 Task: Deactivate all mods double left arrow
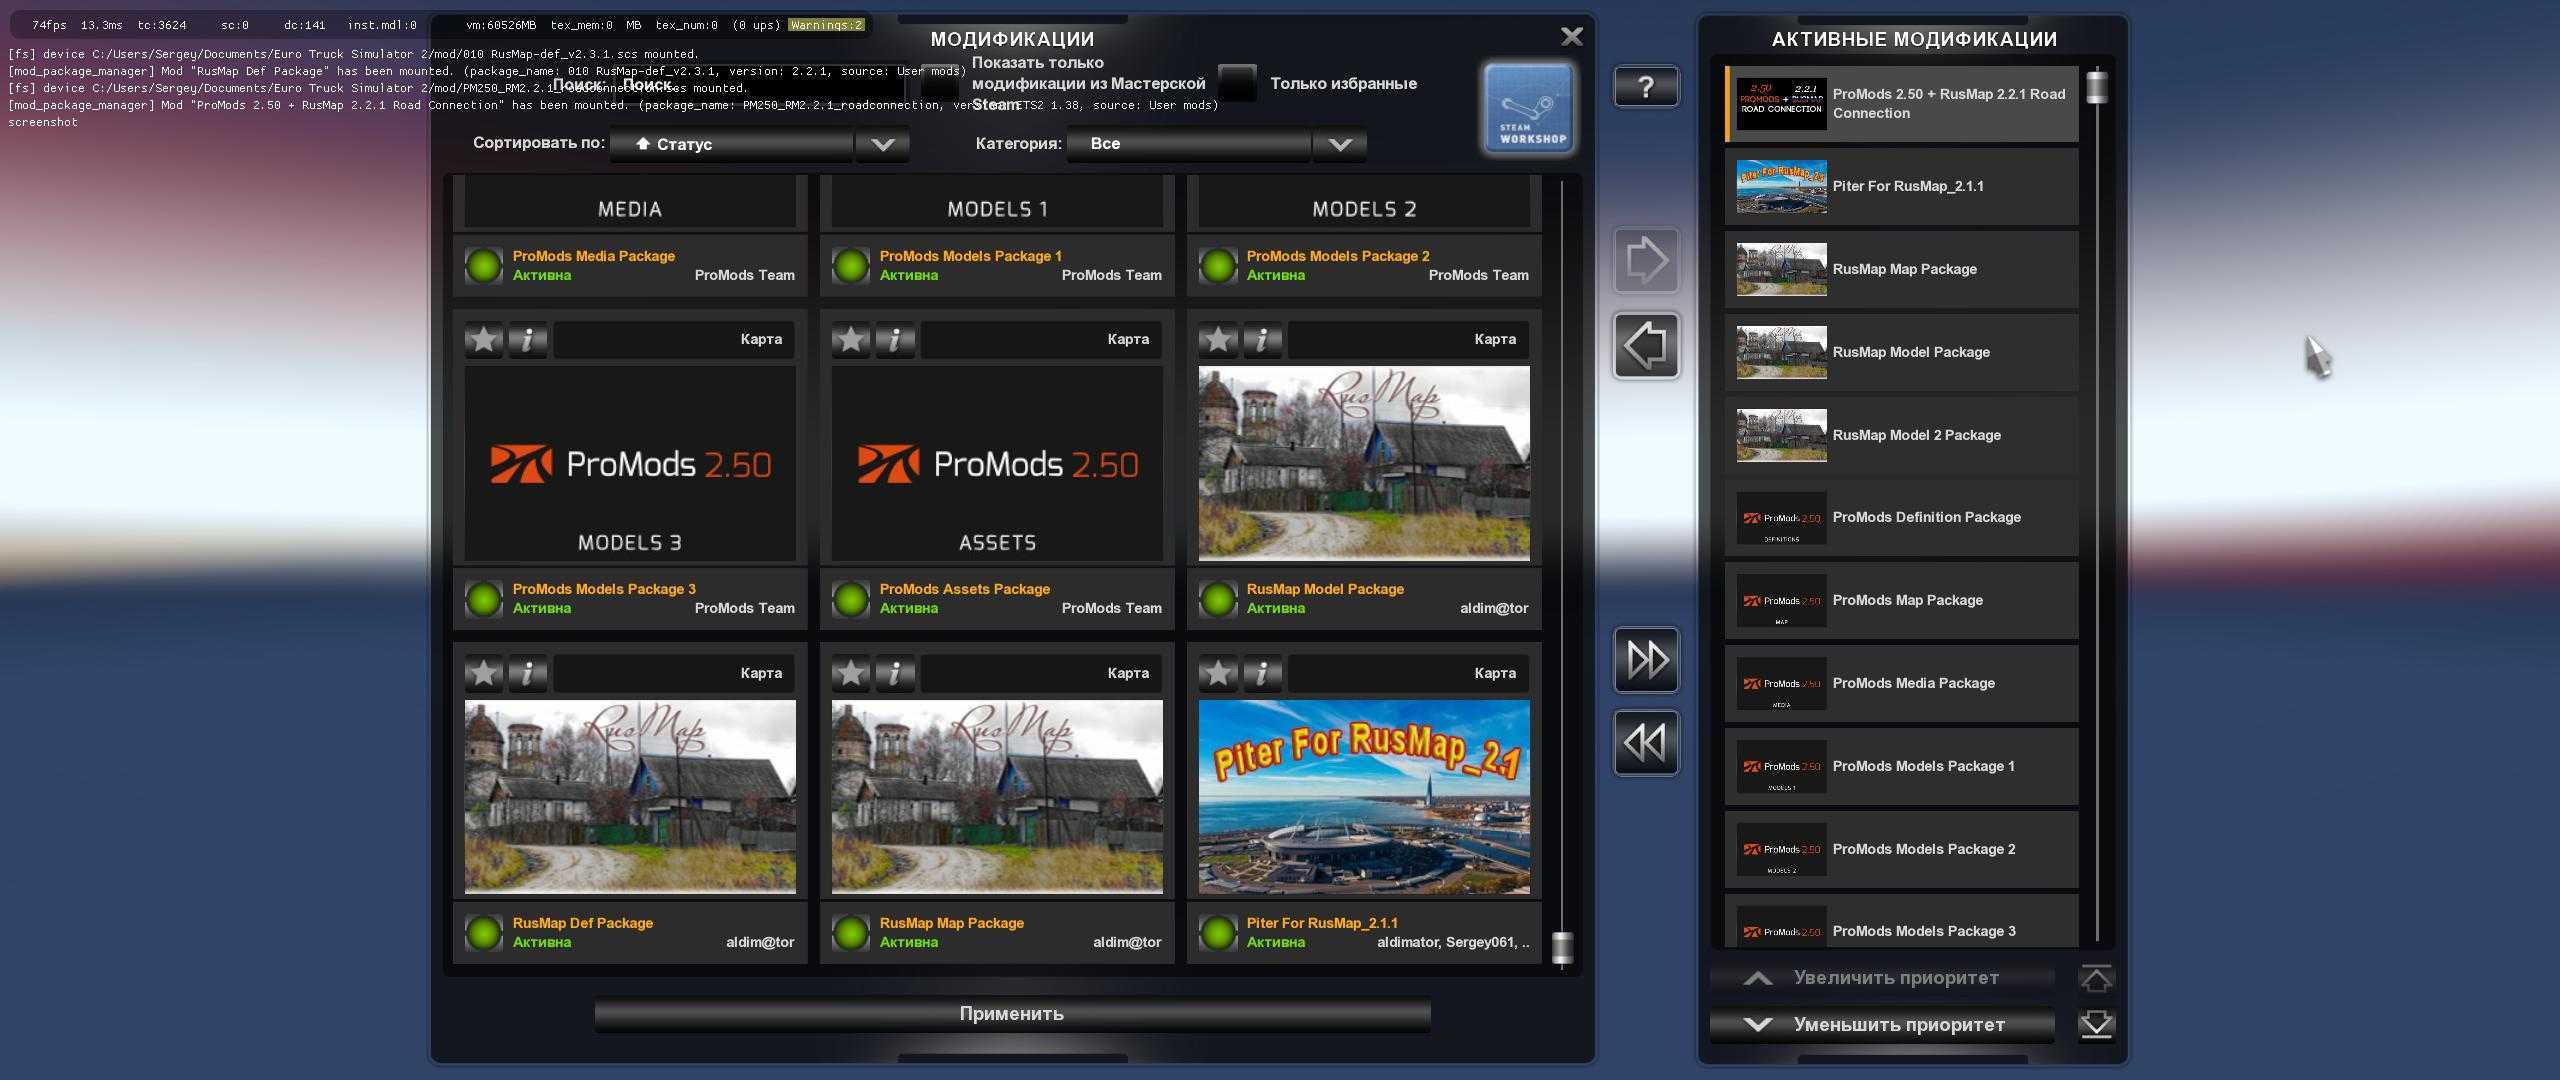tap(1646, 743)
